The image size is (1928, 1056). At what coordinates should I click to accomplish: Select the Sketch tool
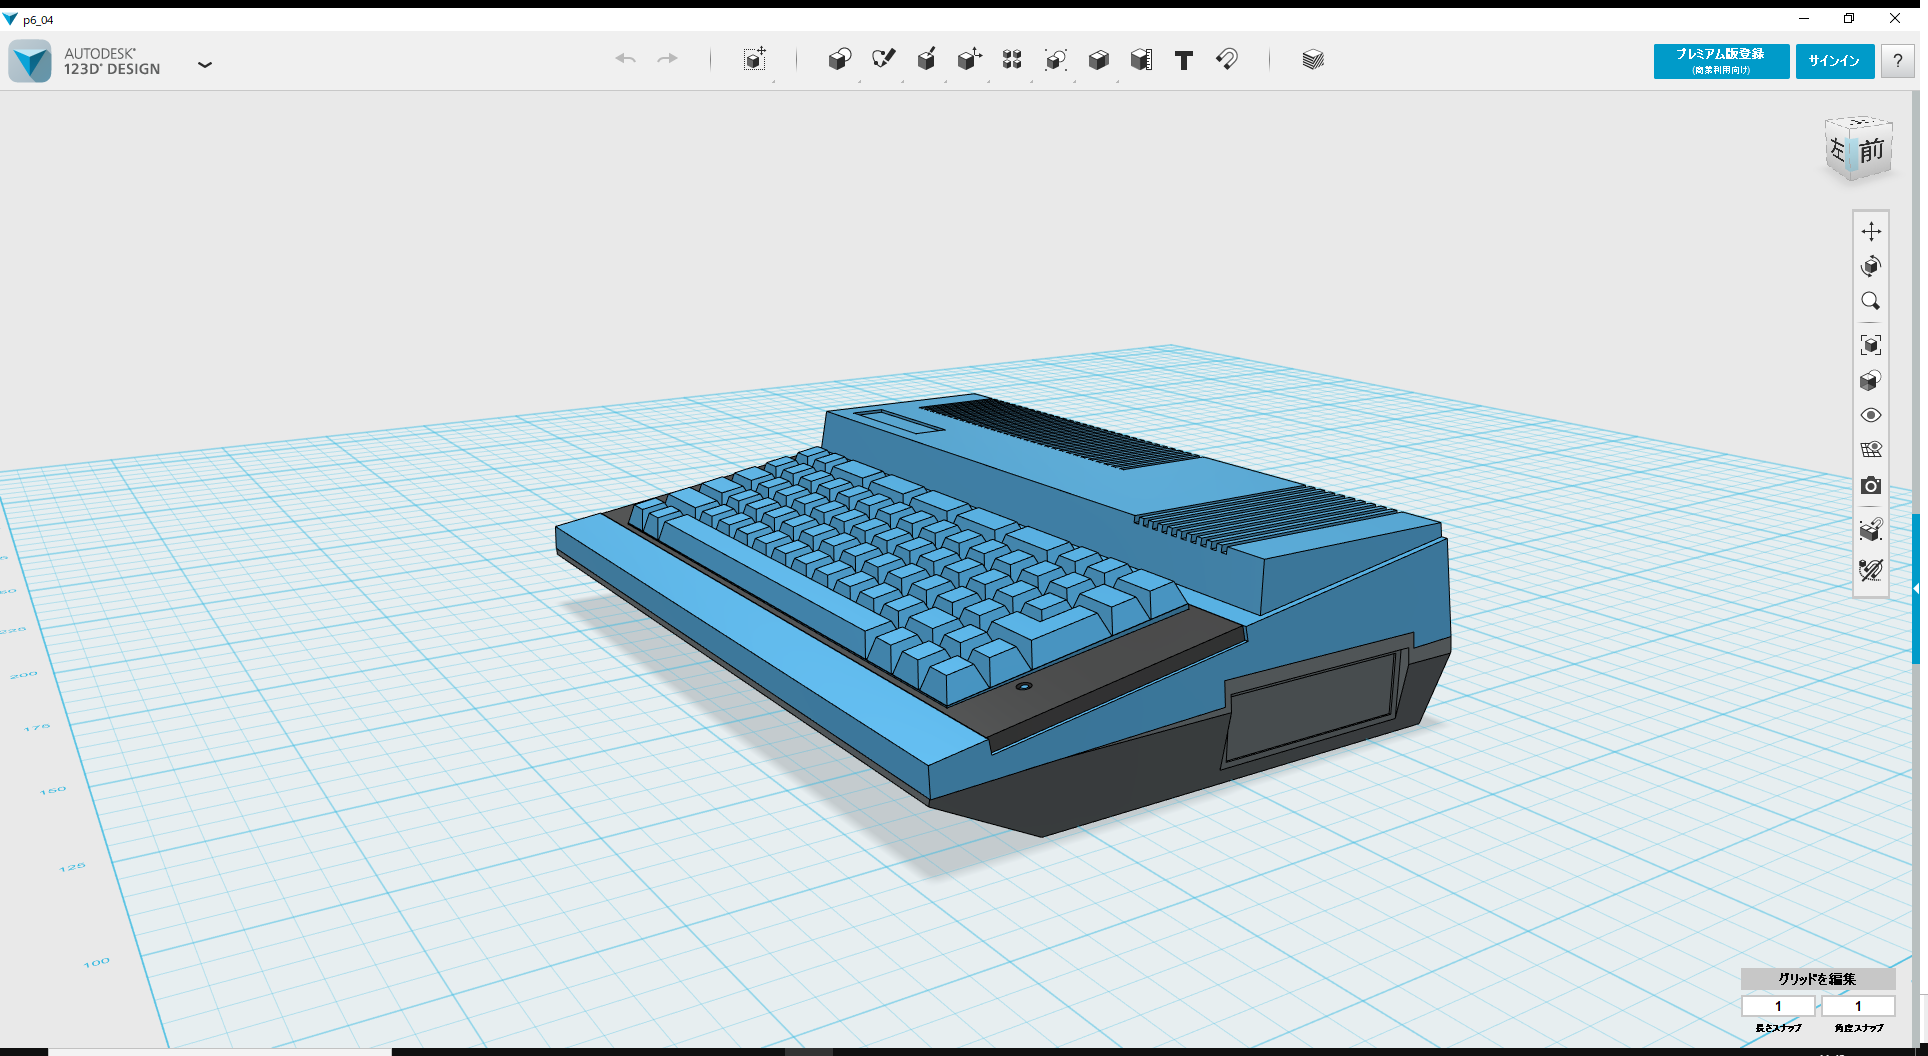click(884, 60)
